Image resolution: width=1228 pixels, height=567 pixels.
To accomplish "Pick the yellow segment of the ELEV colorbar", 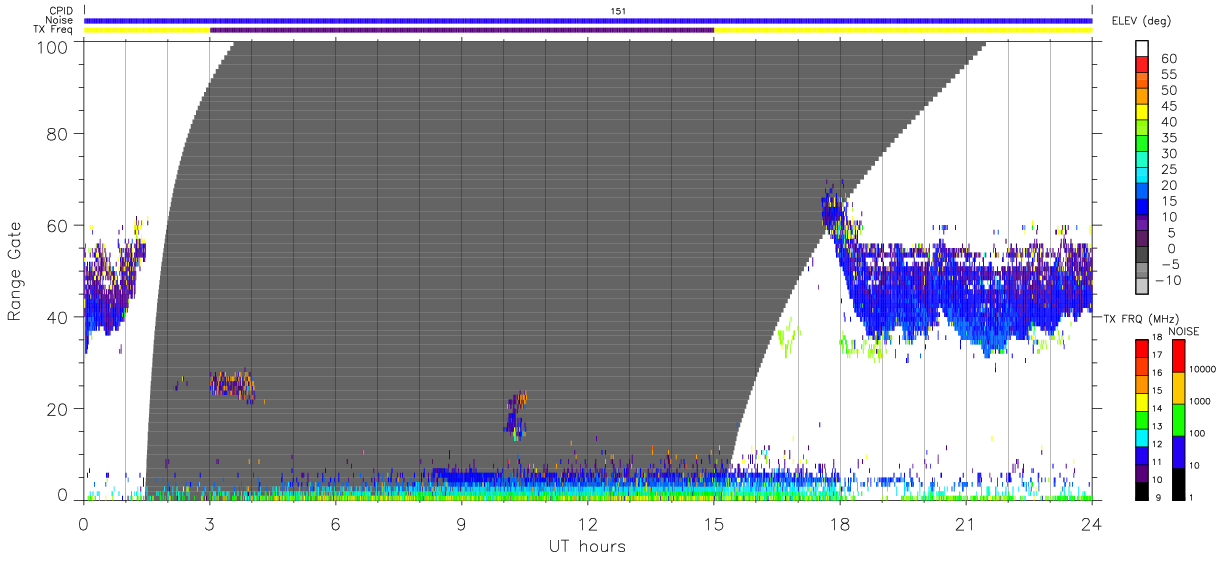I will coord(1142,112).
